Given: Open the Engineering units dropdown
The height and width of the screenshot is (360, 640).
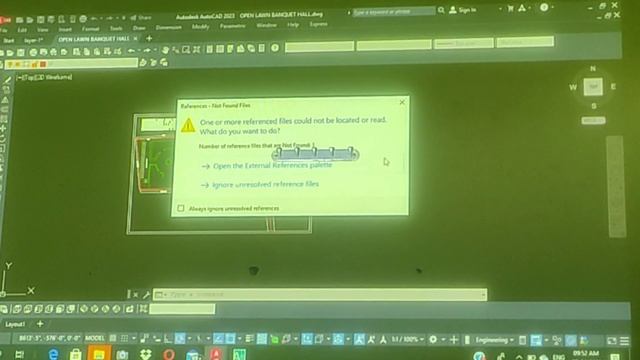Looking at the screenshot, I should [x=494, y=340].
